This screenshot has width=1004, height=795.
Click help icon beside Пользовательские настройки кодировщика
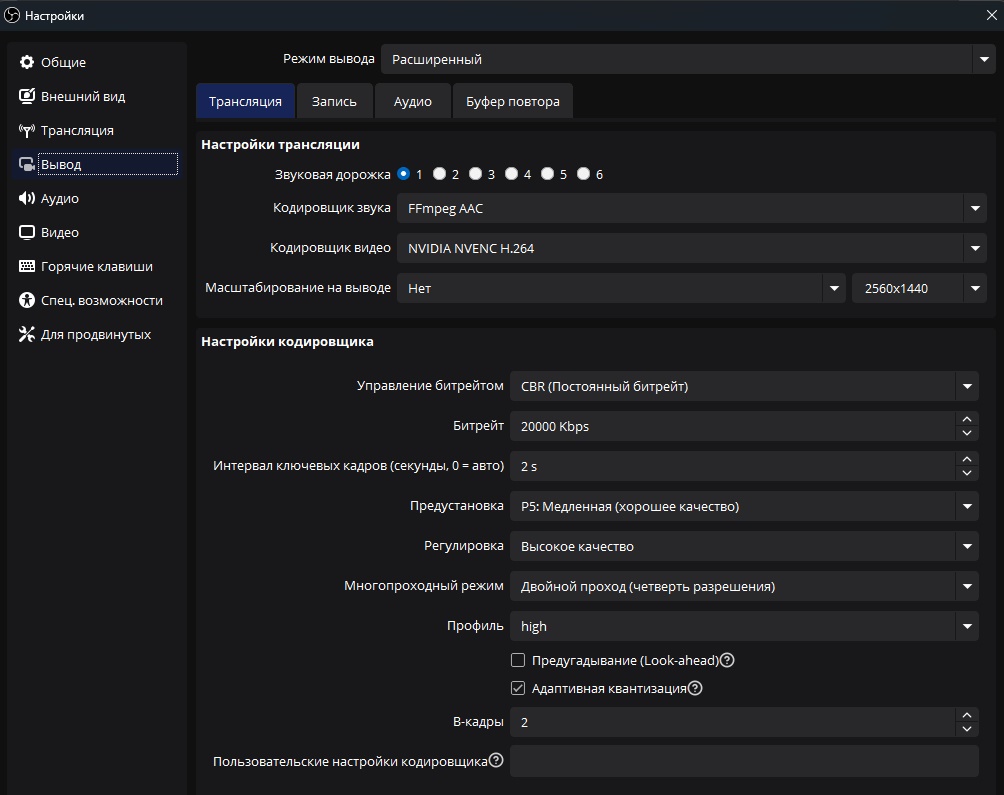coord(496,760)
